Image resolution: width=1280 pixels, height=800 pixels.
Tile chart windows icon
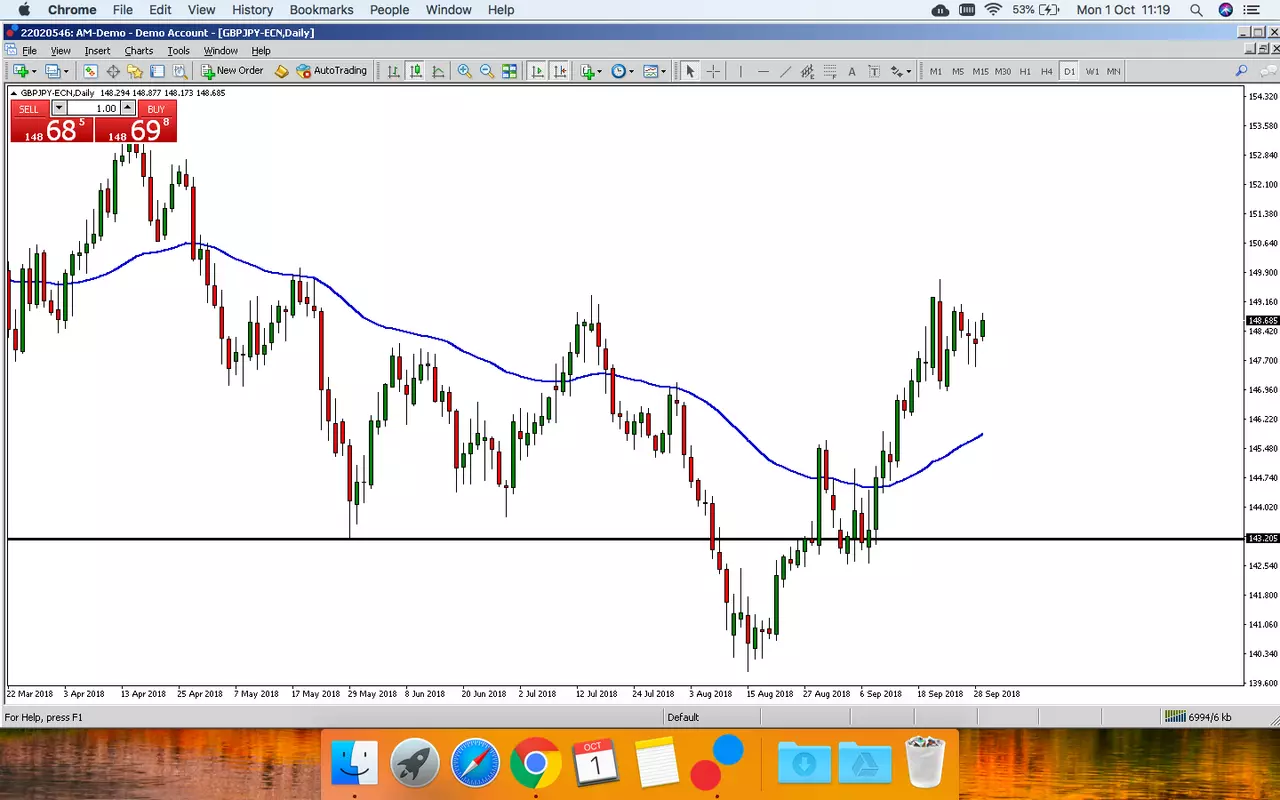pyautogui.click(x=509, y=71)
